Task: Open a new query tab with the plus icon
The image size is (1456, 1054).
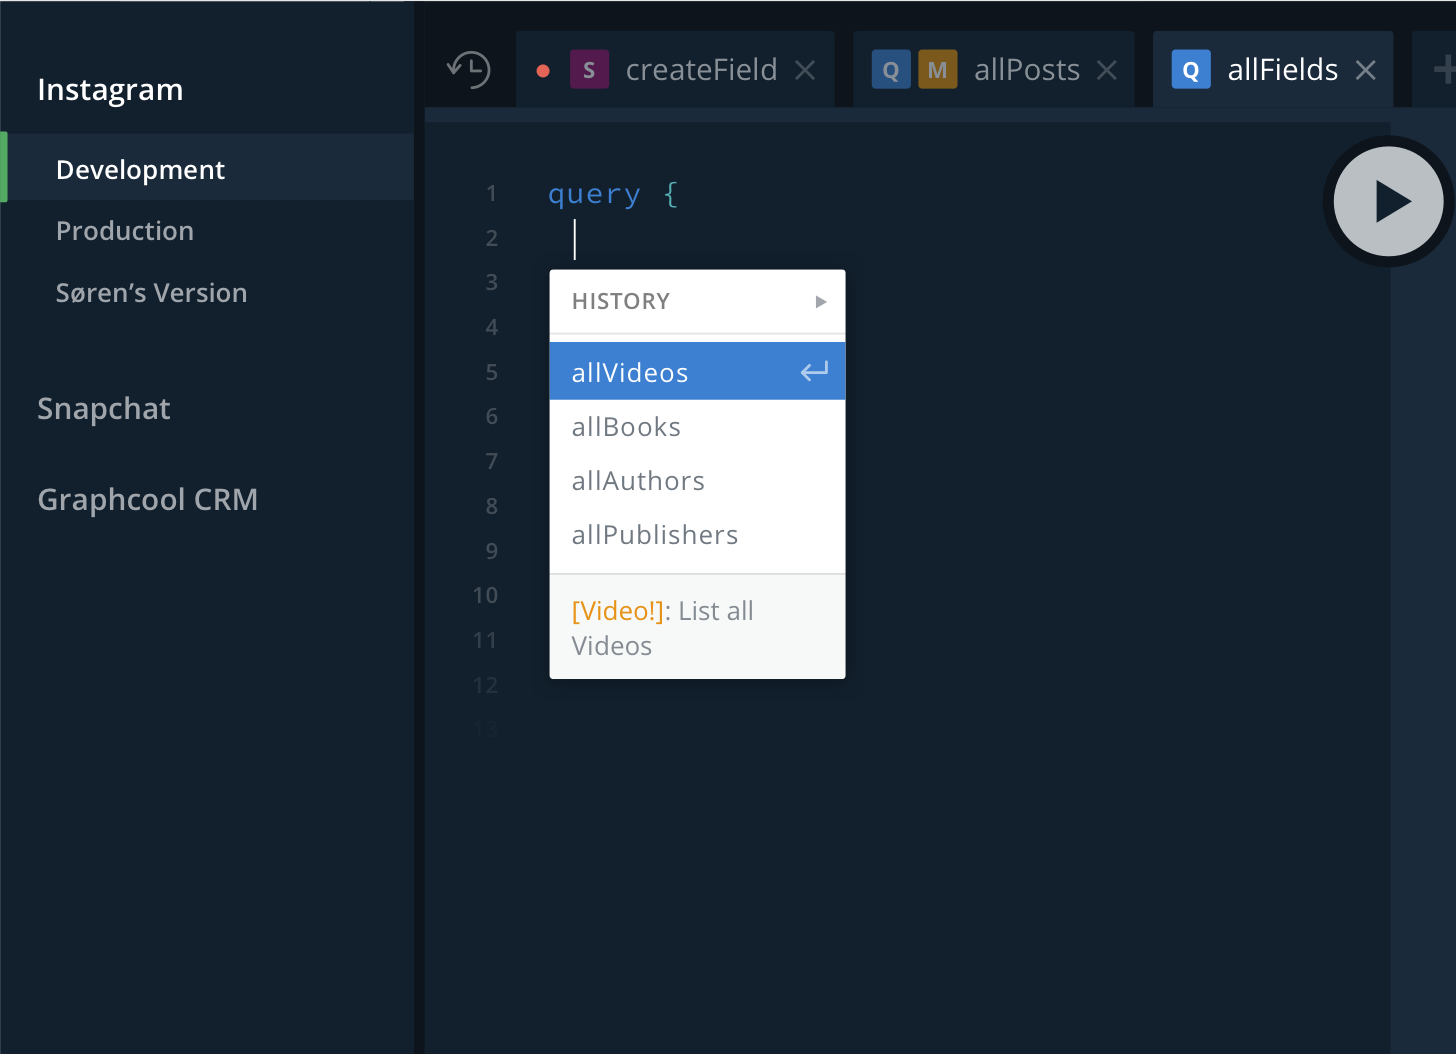Action: point(1447,69)
